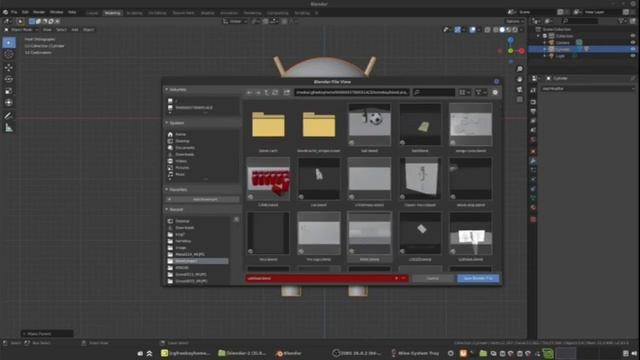Create new folder in file browser

click(287, 93)
